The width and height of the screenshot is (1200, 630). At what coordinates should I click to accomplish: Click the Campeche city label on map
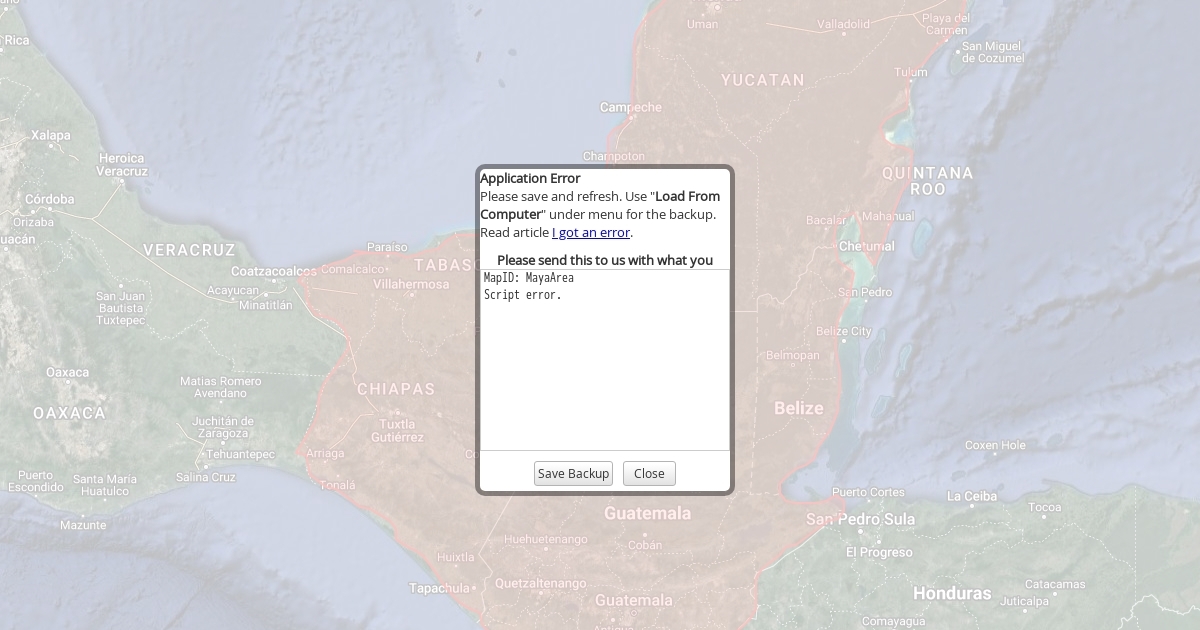coord(631,107)
